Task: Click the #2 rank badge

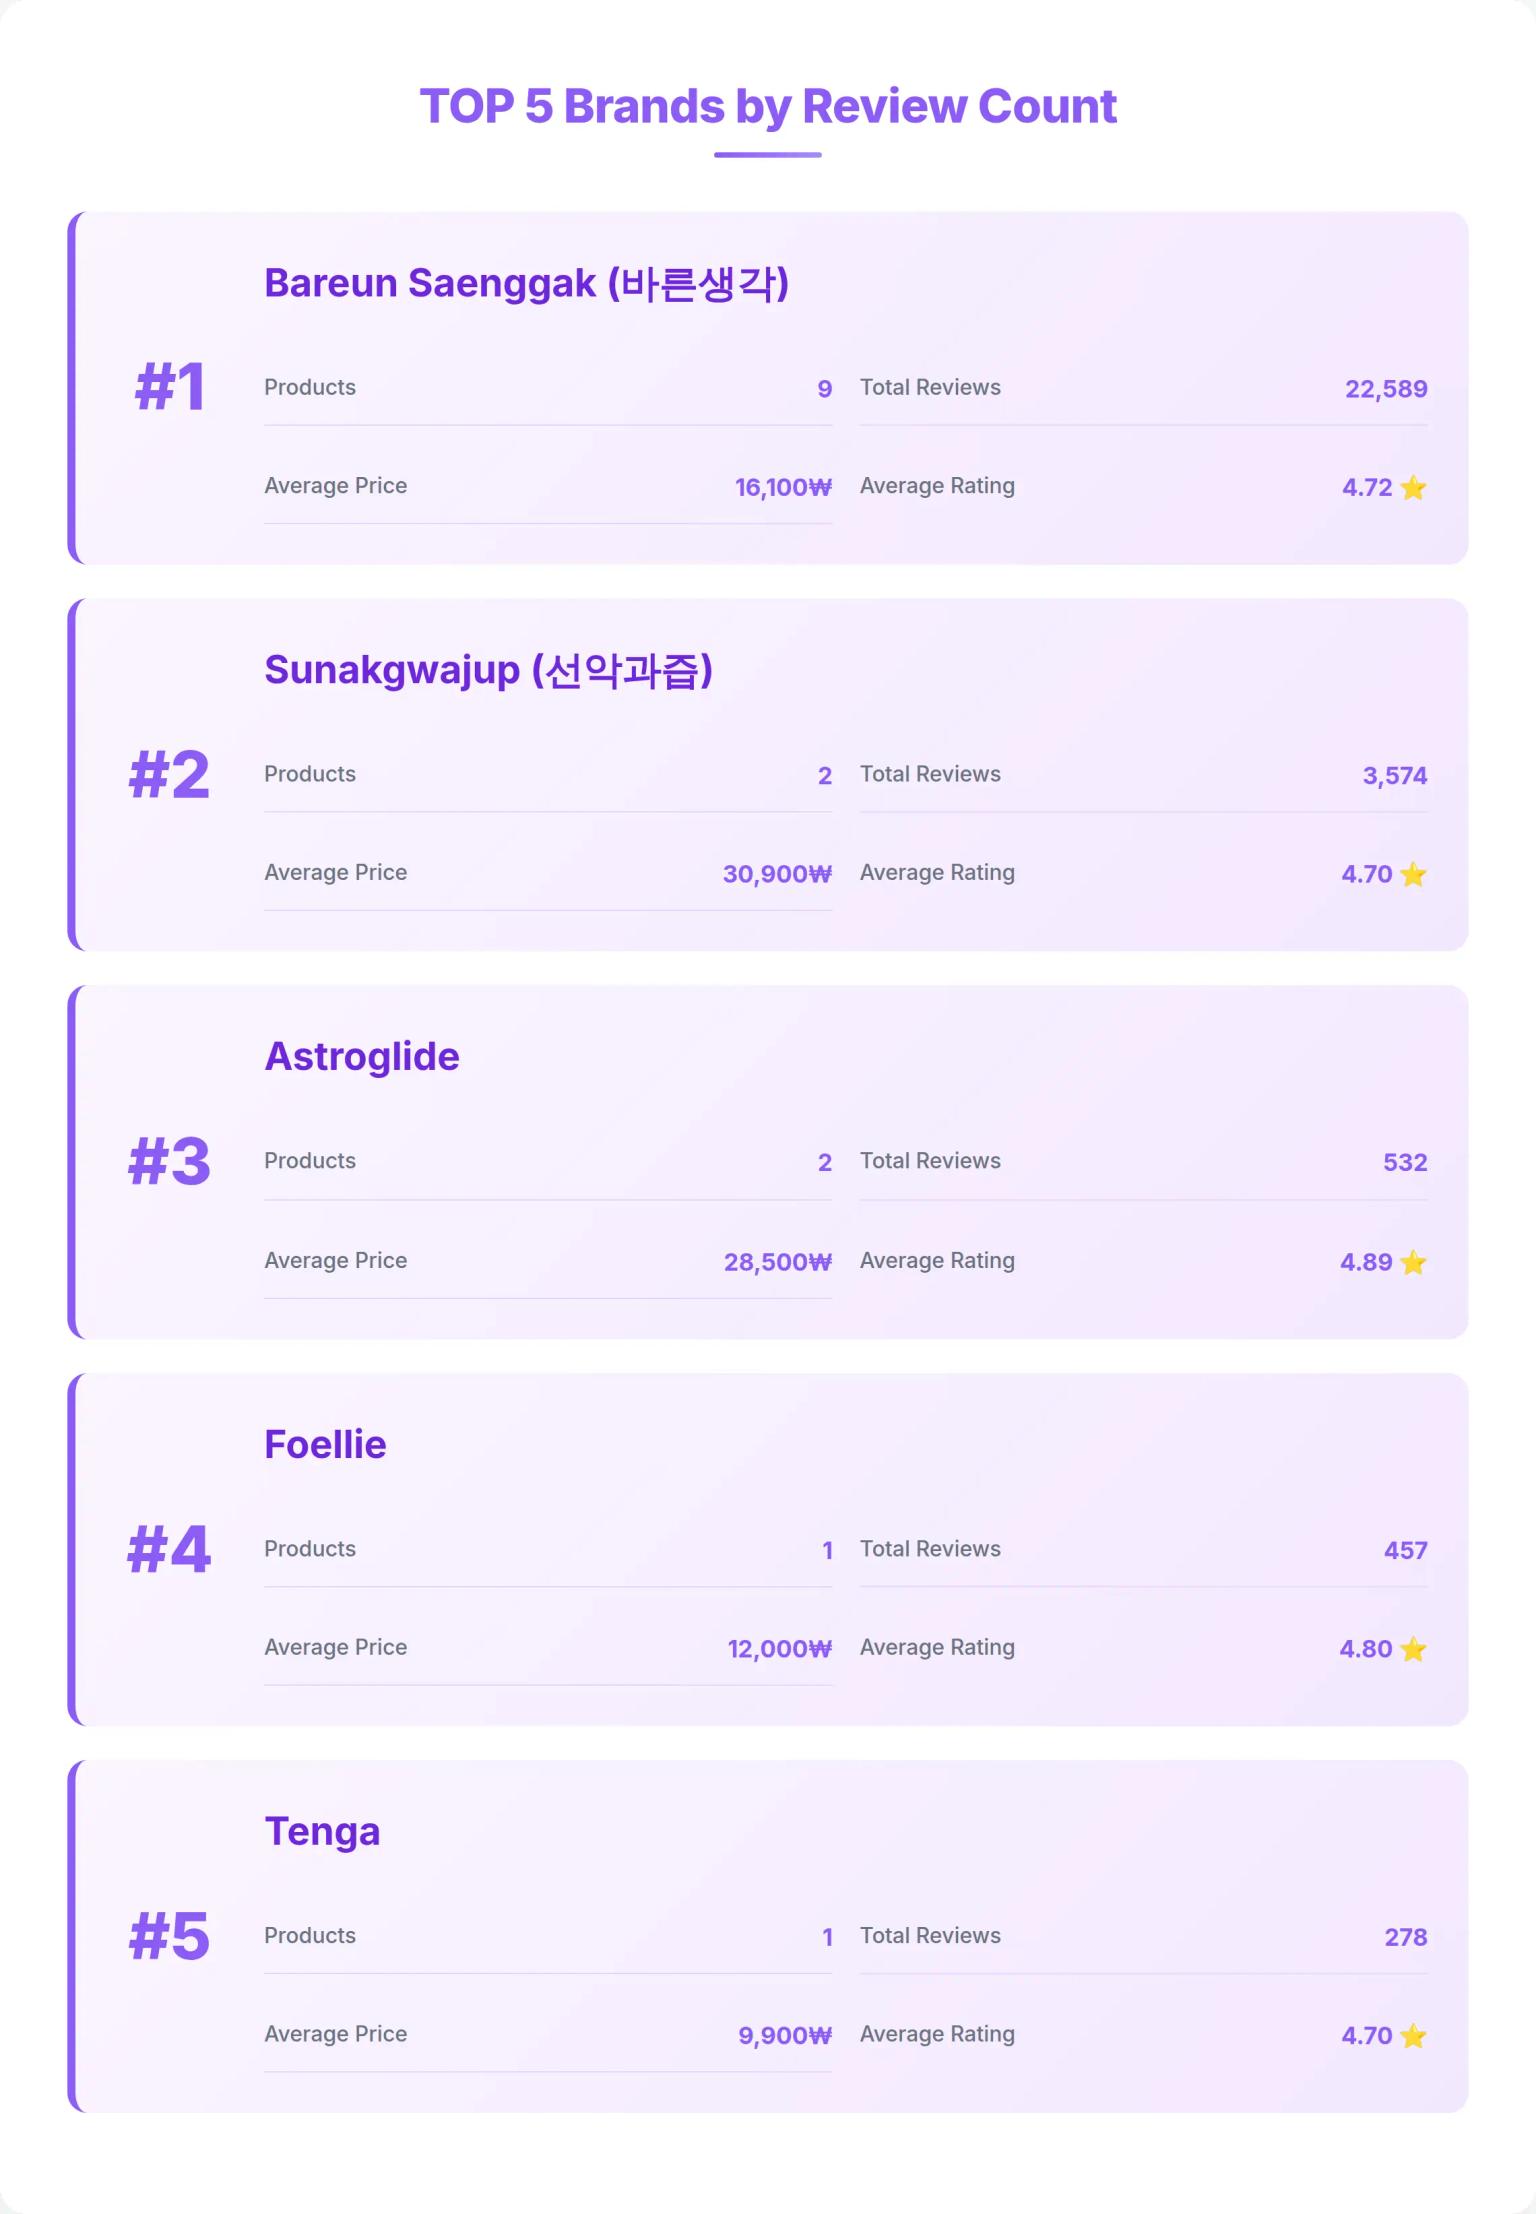Action: coord(170,775)
